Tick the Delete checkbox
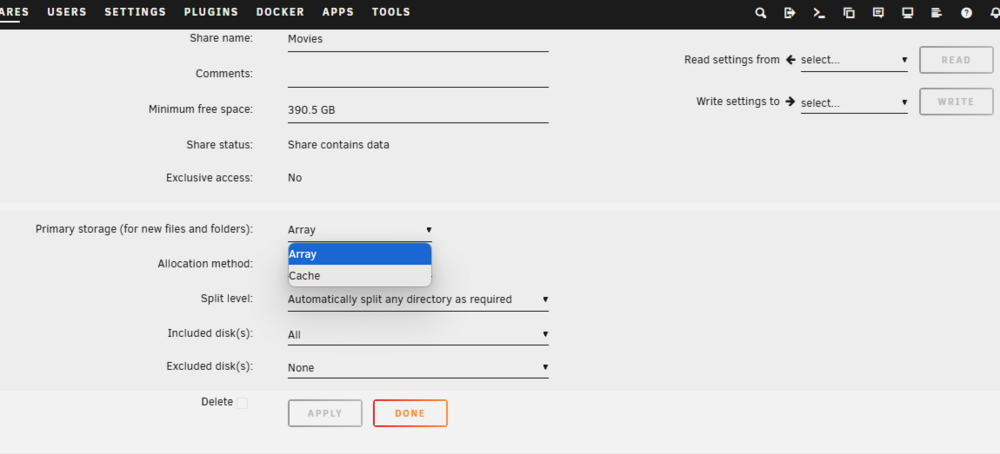Screen dimensions: 1000x454 pyautogui.click(x=242, y=403)
